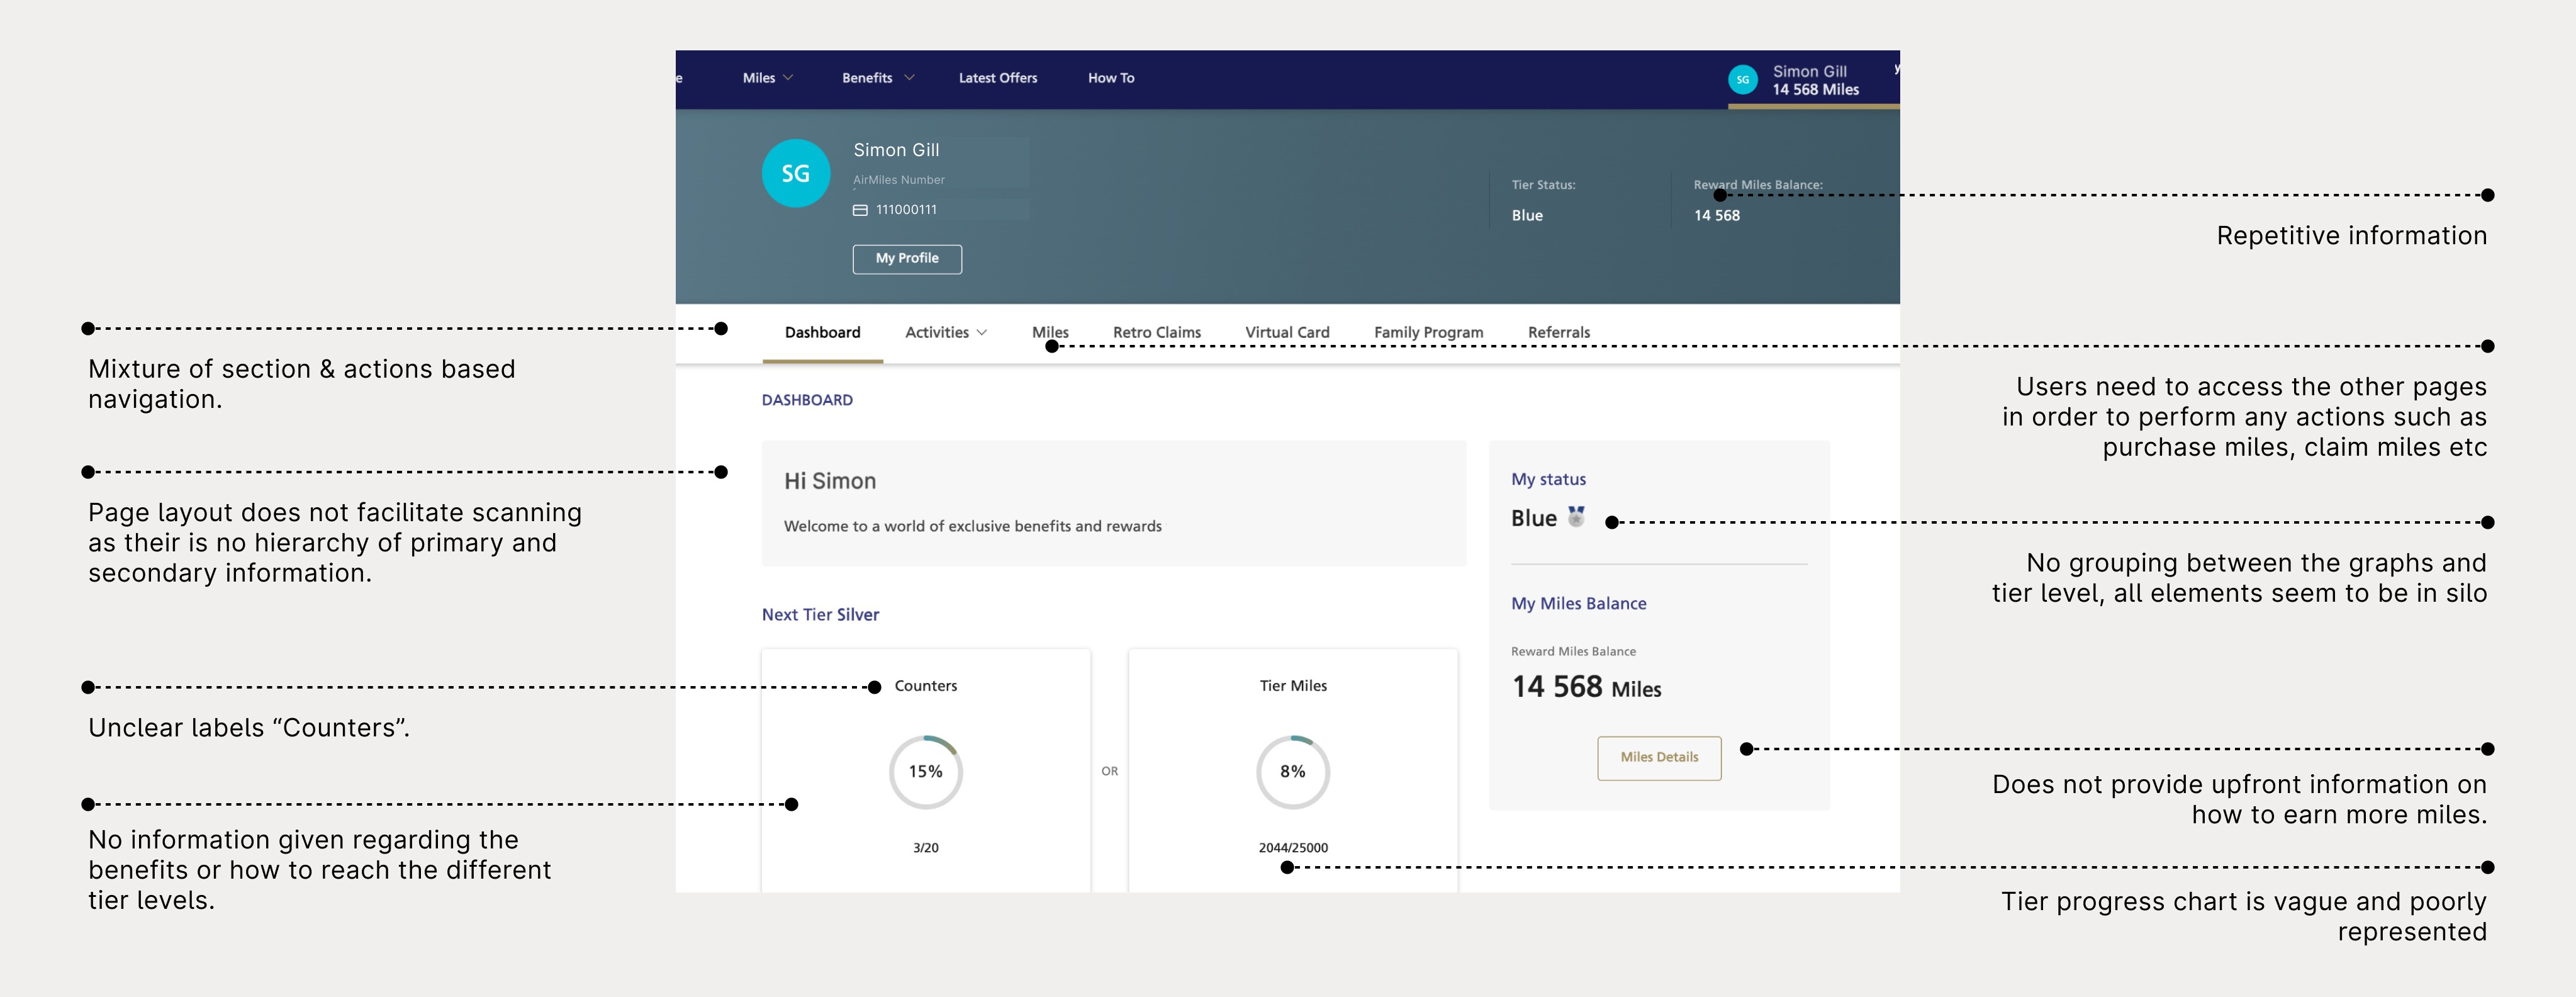Open the Benefits menu
Screen dimensions: 2576x997
[867, 78]
